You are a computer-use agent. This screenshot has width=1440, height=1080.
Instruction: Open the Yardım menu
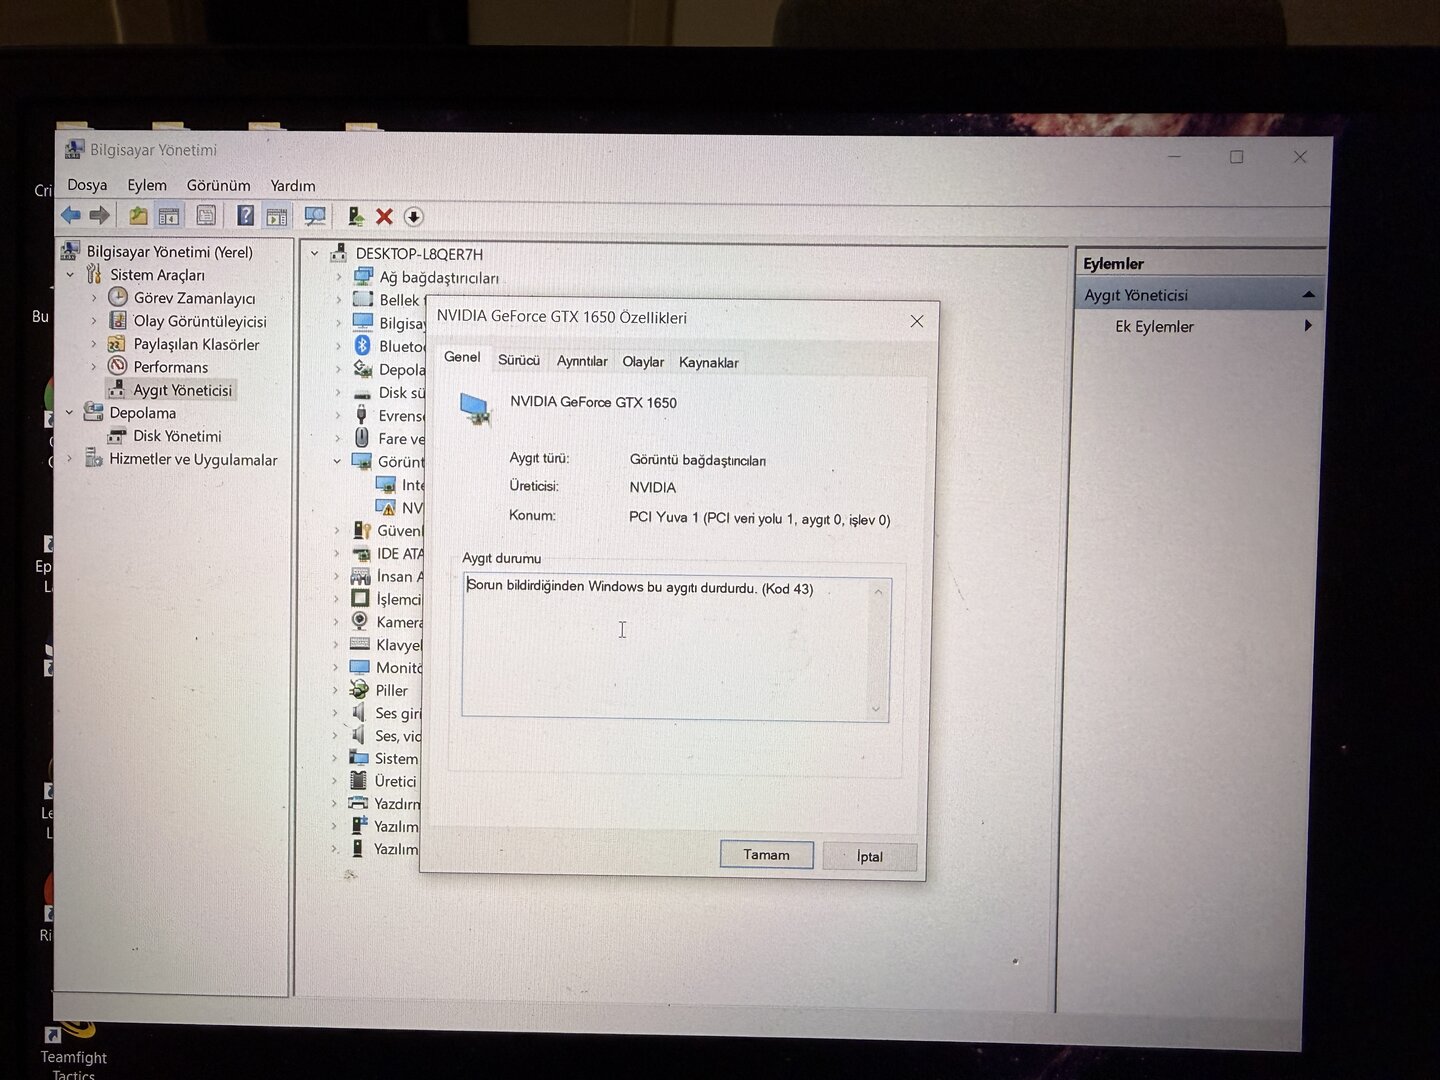pos(293,186)
